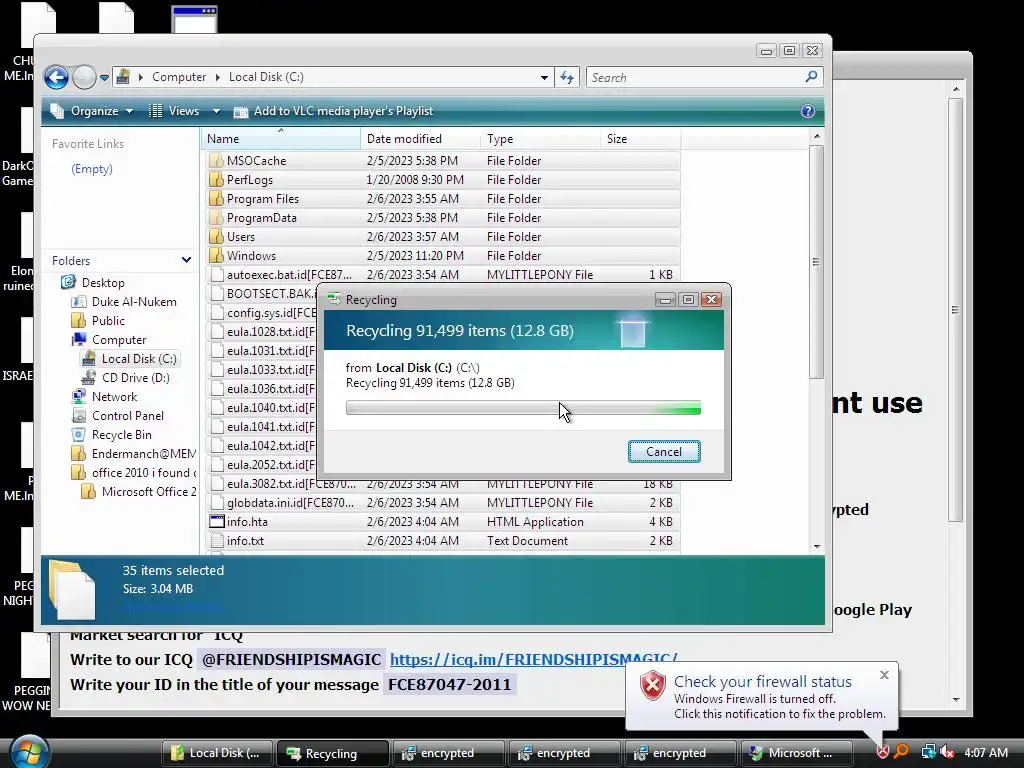Viewport: 1024px width, 768px height.
Task: Click the Computer breadcrumb in address bar
Action: click(179, 77)
